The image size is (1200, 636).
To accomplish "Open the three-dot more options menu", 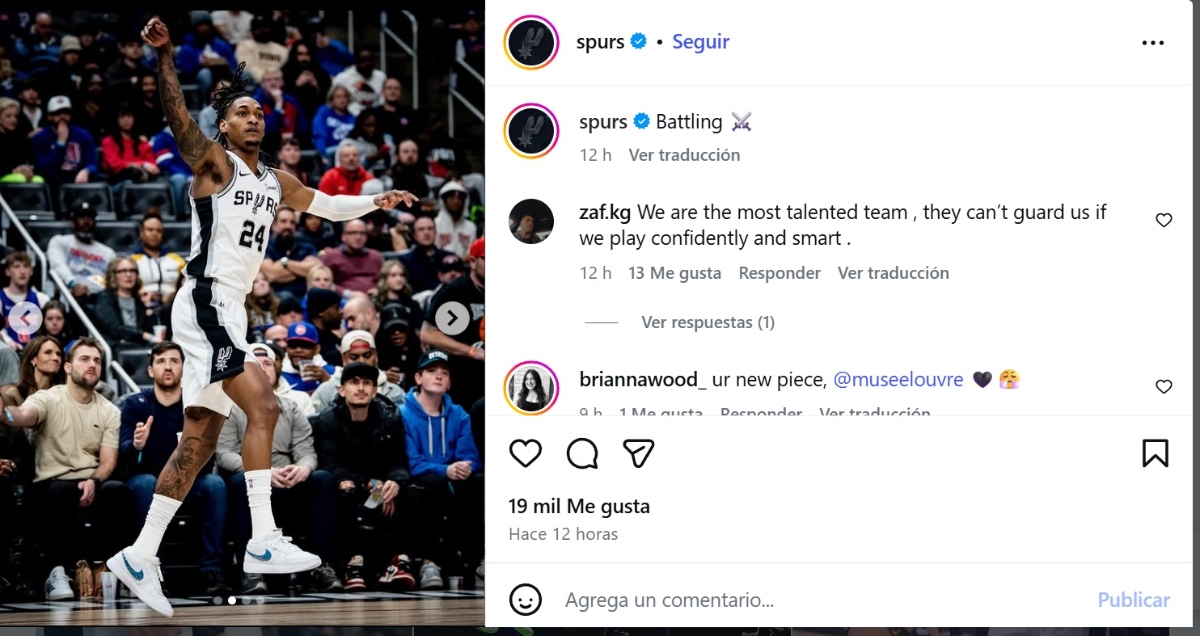I will point(1153,43).
